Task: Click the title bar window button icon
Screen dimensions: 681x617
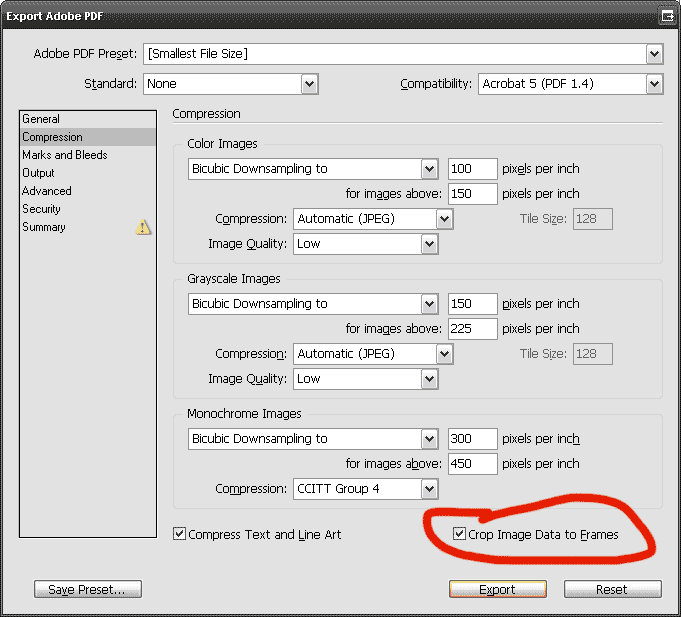Action: click(667, 16)
